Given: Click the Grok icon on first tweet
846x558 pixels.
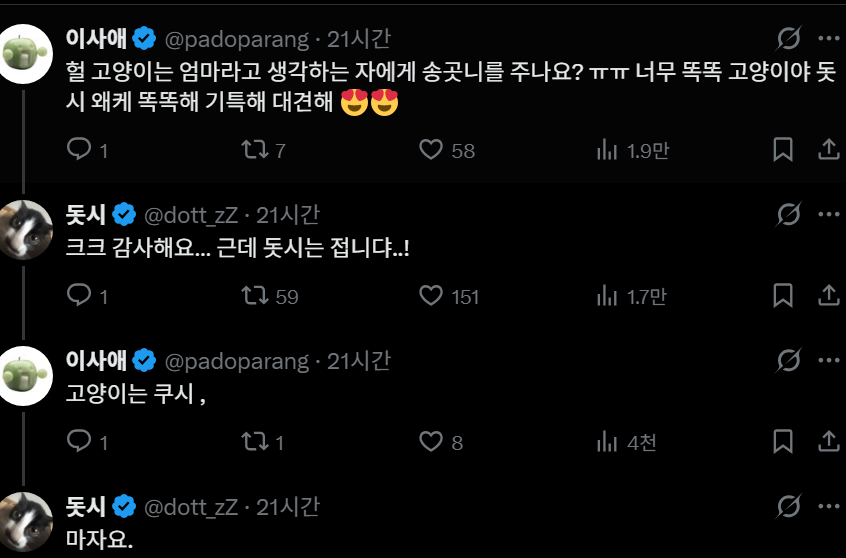Looking at the screenshot, I should [789, 39].
